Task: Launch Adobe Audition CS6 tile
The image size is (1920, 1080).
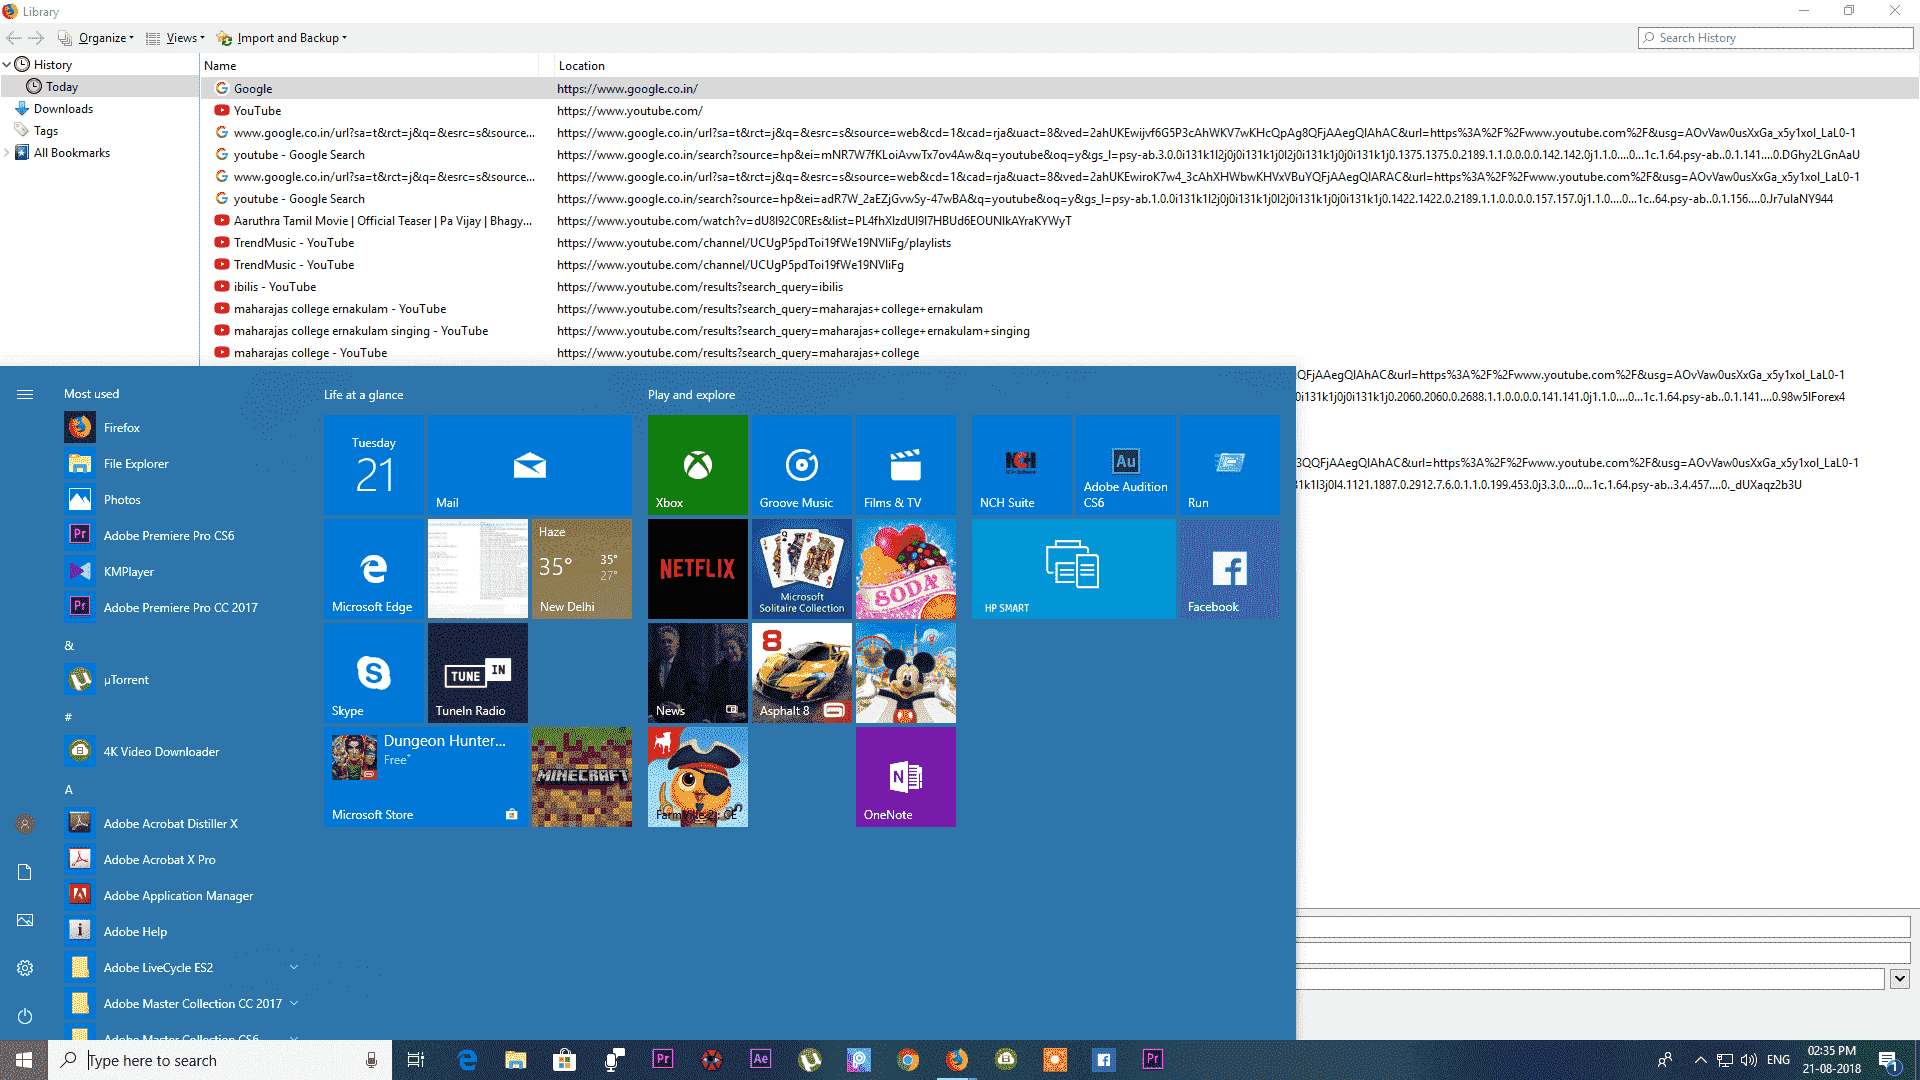Action: [x=1125, y=465]
